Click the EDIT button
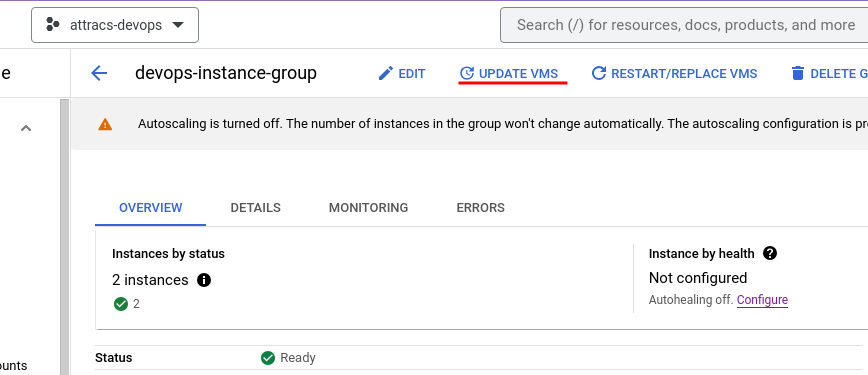 tap(401, 74)
